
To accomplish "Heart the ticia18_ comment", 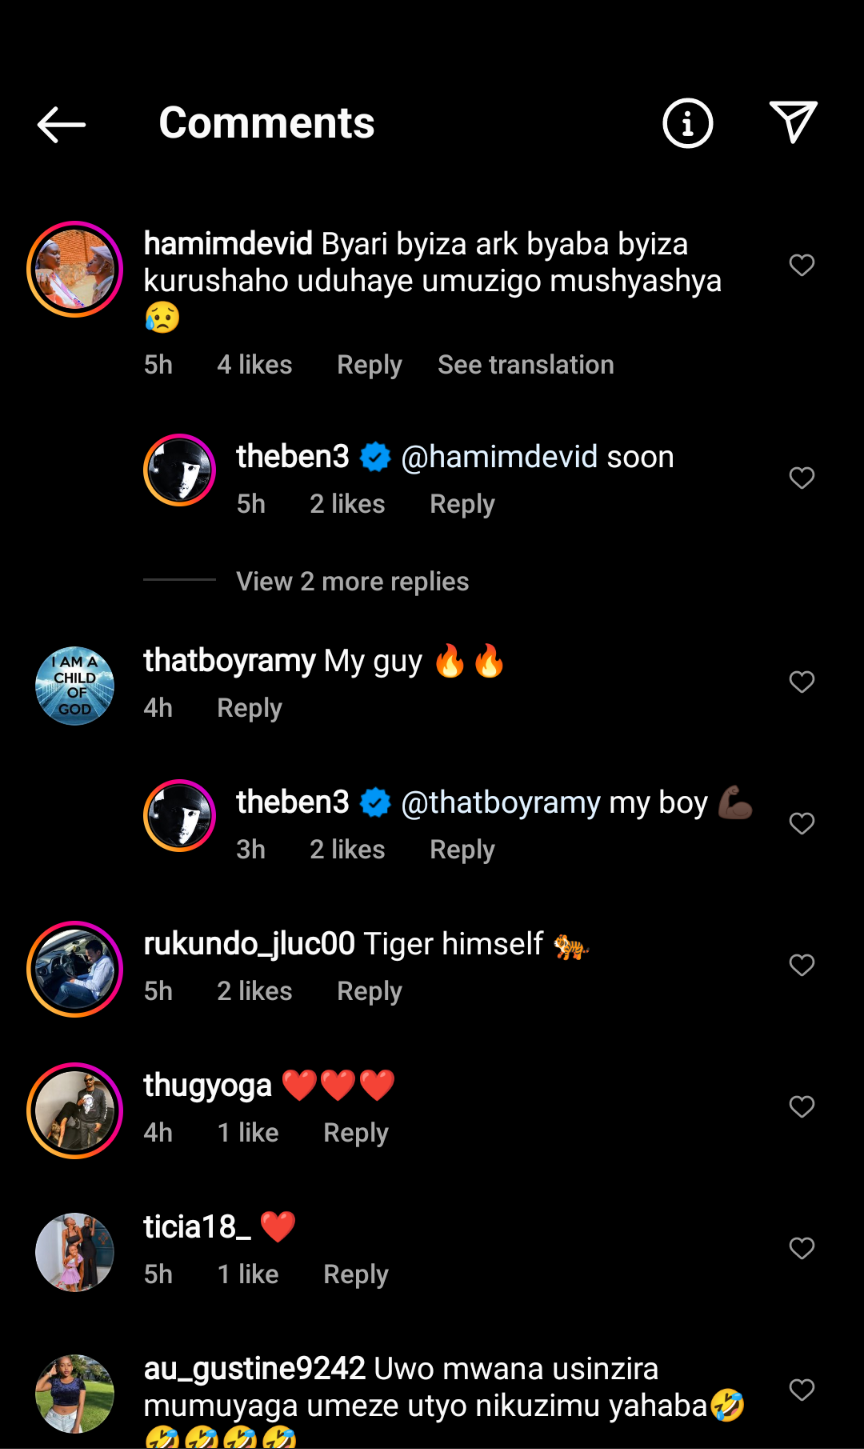I will (802, 1248).
